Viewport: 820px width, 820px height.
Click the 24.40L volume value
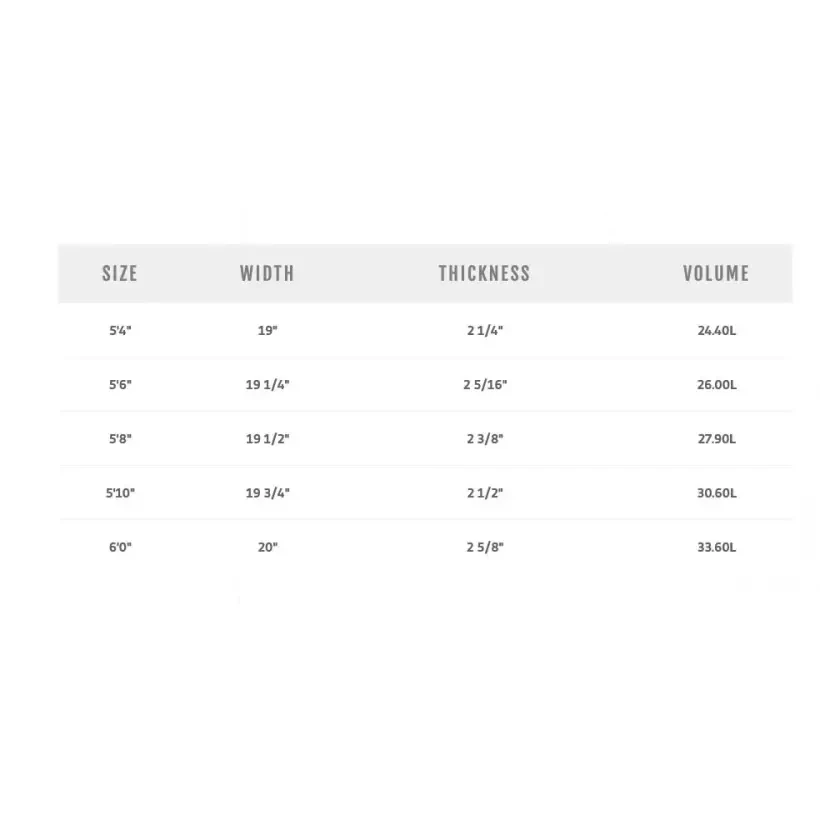(x=716, y=330)
